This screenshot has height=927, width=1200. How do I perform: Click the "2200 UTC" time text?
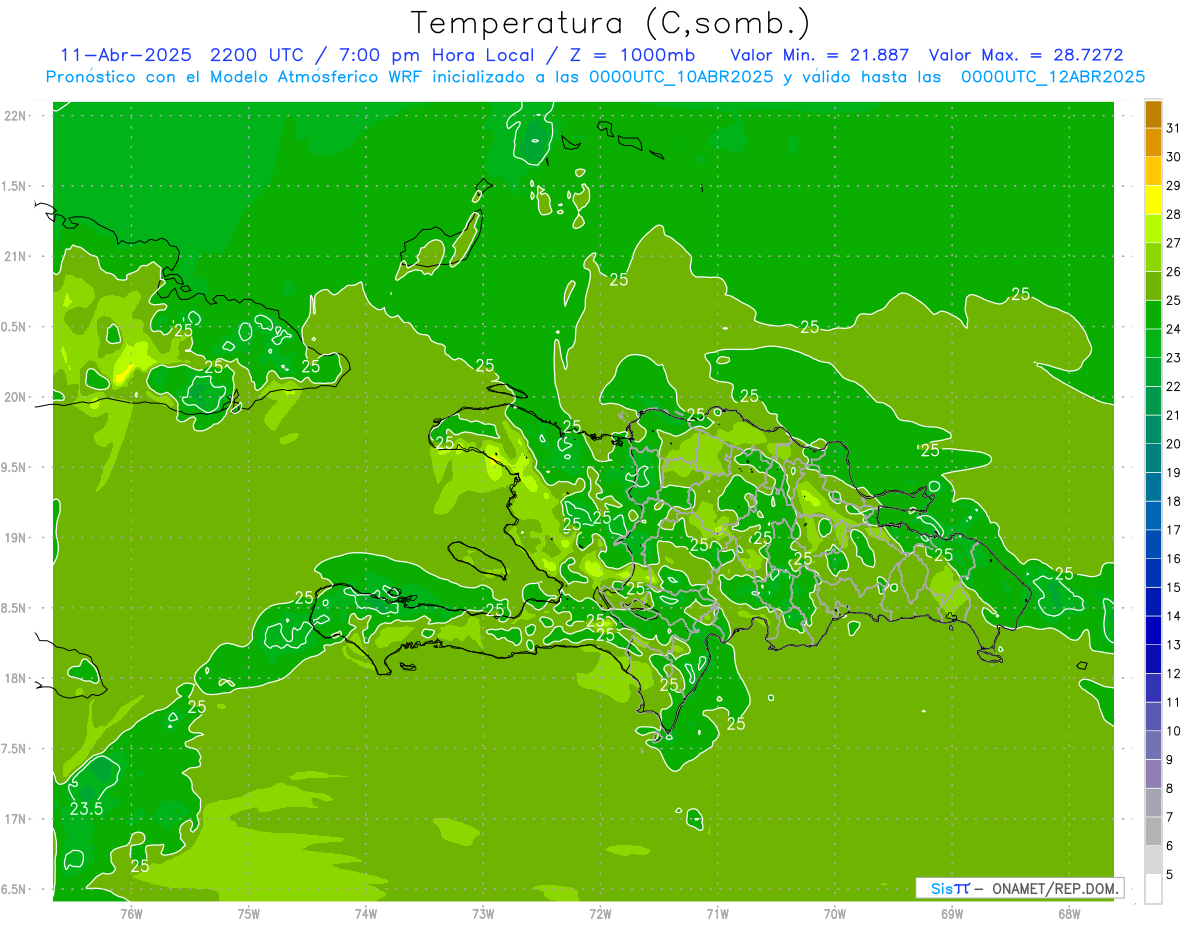tap(260, 54)
